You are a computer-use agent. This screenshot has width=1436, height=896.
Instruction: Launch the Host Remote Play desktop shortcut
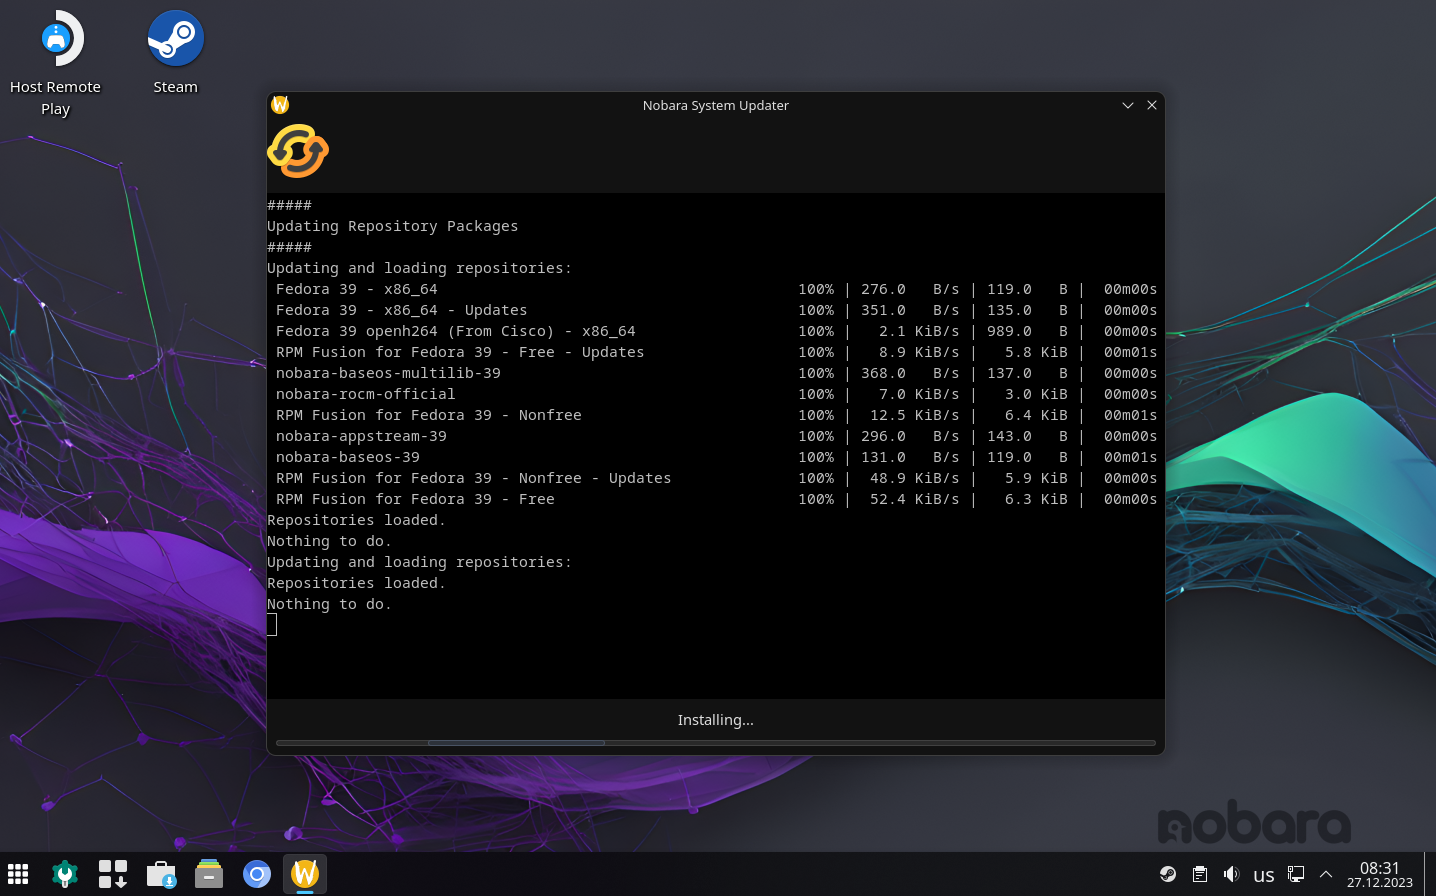tap(56, 63)
